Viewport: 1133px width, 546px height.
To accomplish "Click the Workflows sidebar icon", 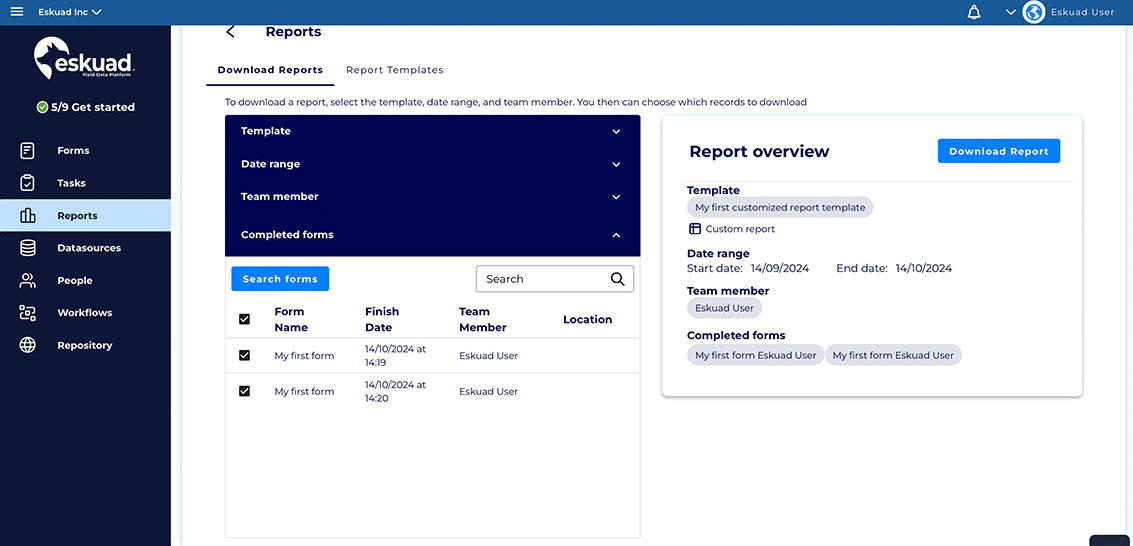I will click(28, 313).
